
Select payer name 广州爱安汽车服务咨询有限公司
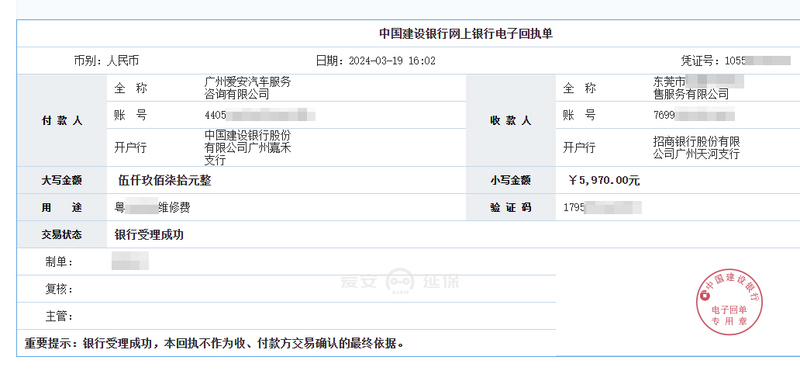pyautogui.click(x=247, y=88)
